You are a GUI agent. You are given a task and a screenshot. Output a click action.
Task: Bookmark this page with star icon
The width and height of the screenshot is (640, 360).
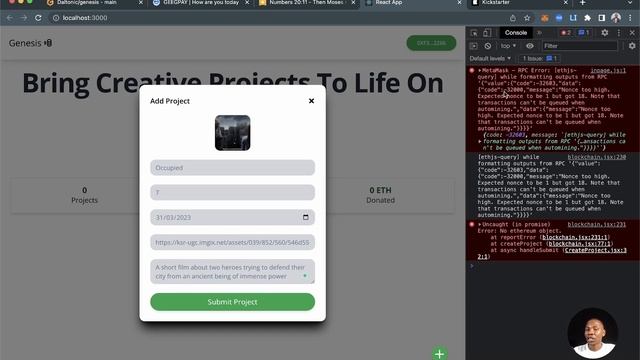(x=527, y=18)
